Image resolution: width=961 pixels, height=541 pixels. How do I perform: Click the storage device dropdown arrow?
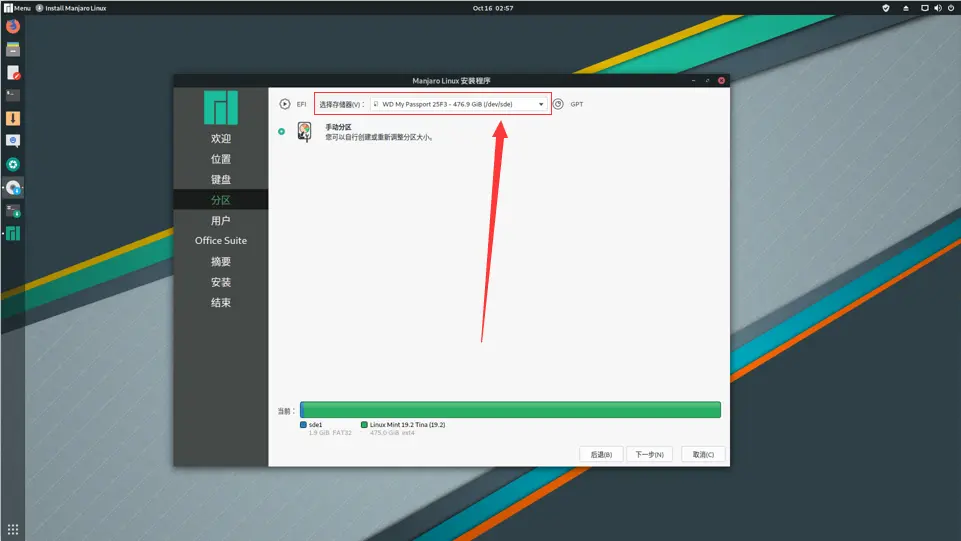tap(541, 104)
